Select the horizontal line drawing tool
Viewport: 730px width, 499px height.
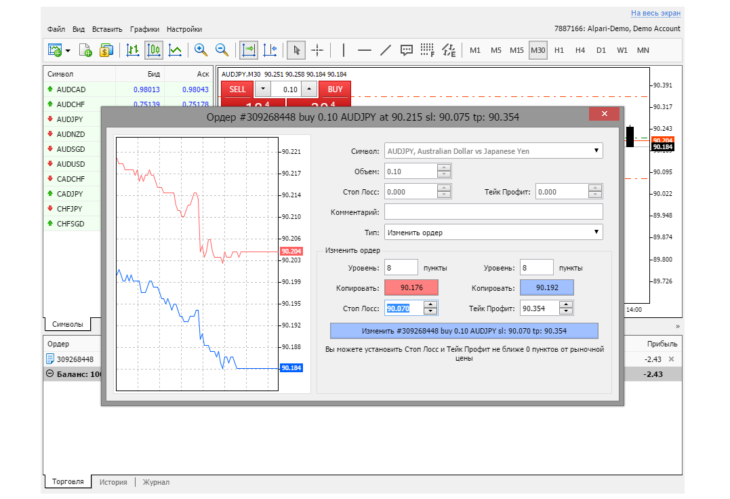(365, 50)
